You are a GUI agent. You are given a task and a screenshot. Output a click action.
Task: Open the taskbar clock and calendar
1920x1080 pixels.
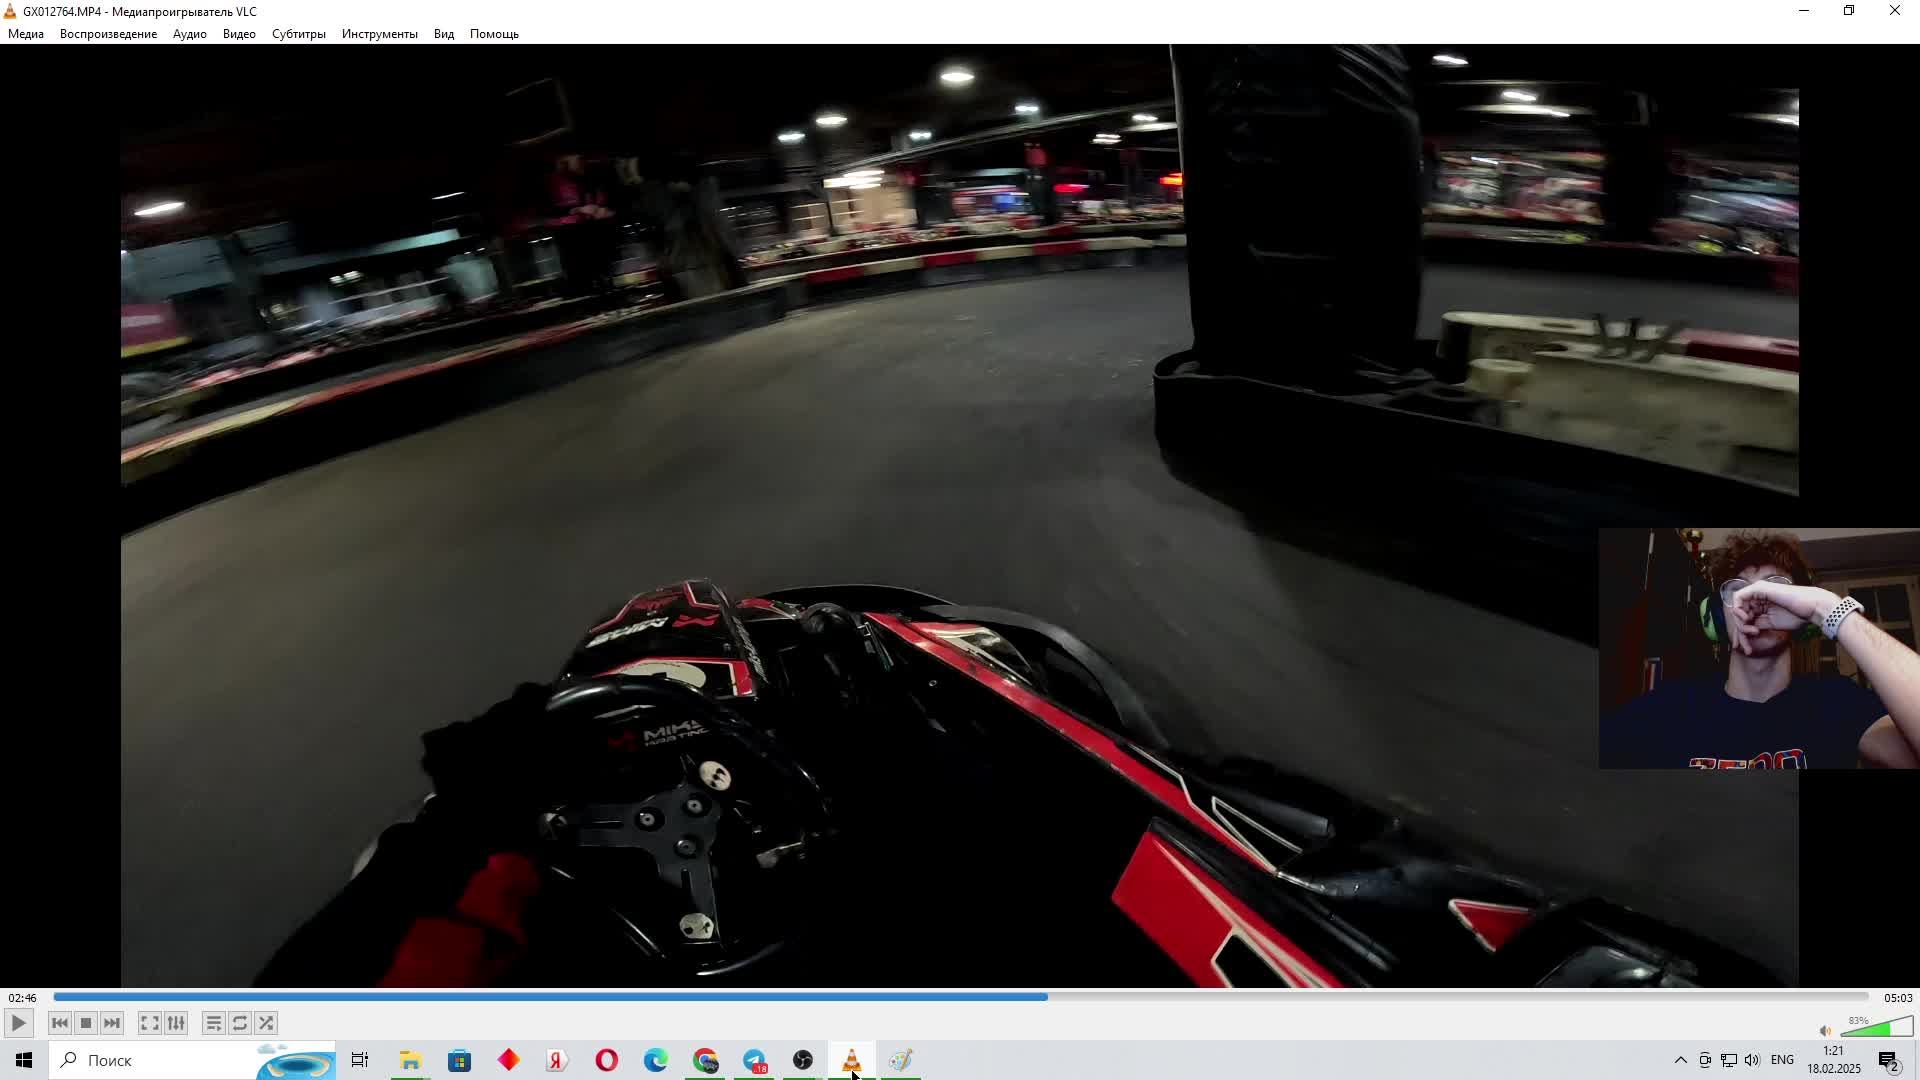pos(1834,1060)
